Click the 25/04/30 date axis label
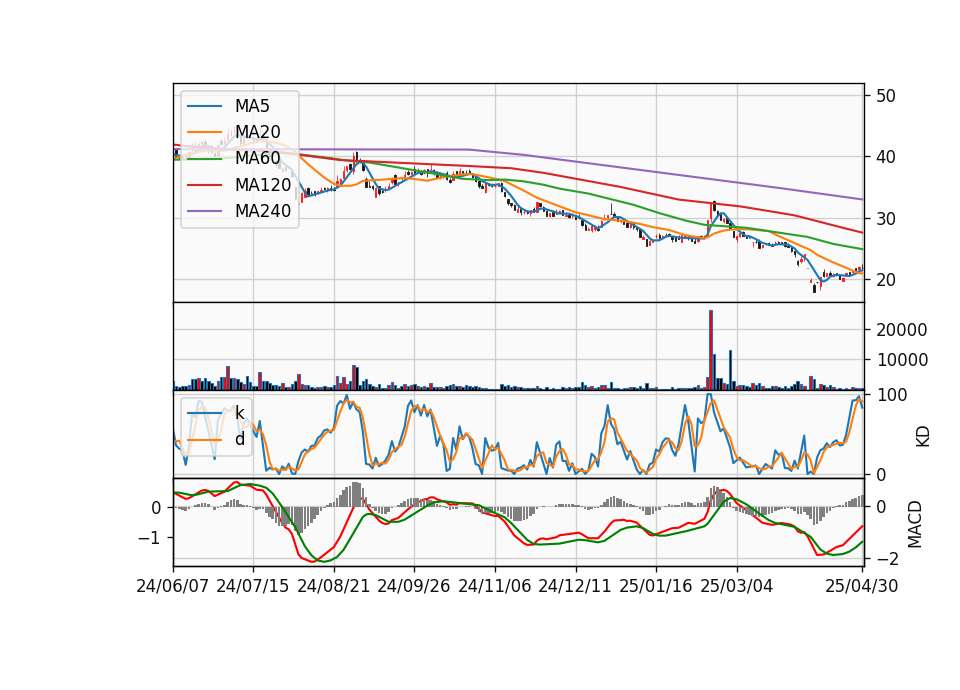Image resolution: width=960 pixels, height=690 pixels. point(862,586)
